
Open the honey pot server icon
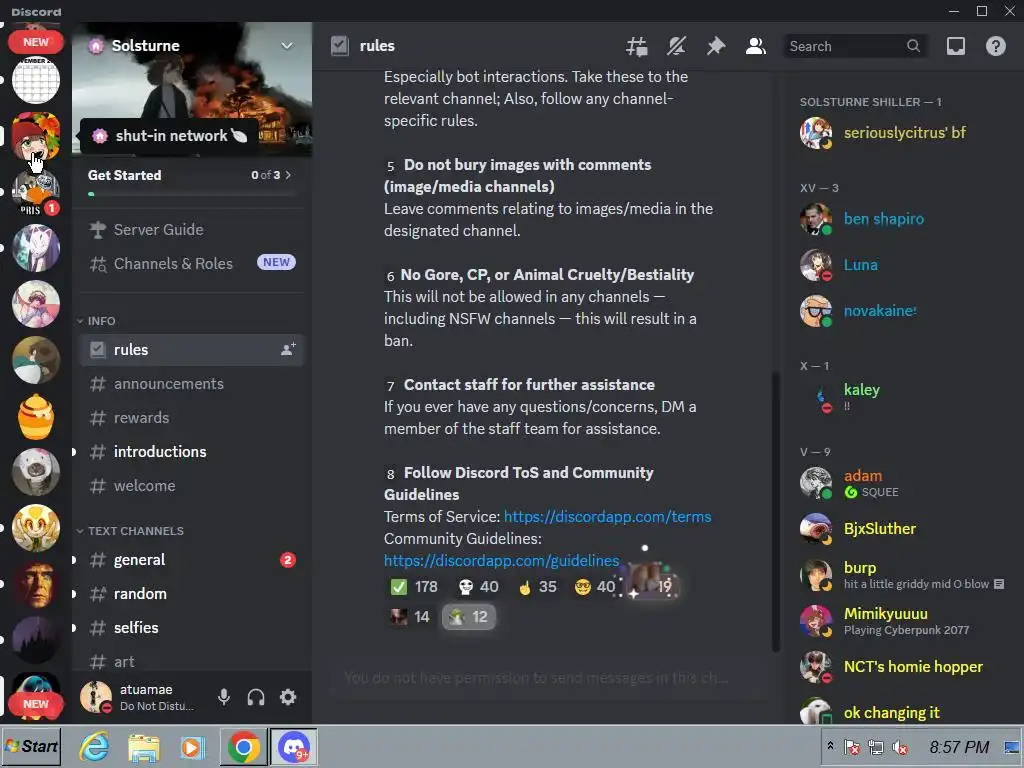pyautogui.click(x=36, y=416)
